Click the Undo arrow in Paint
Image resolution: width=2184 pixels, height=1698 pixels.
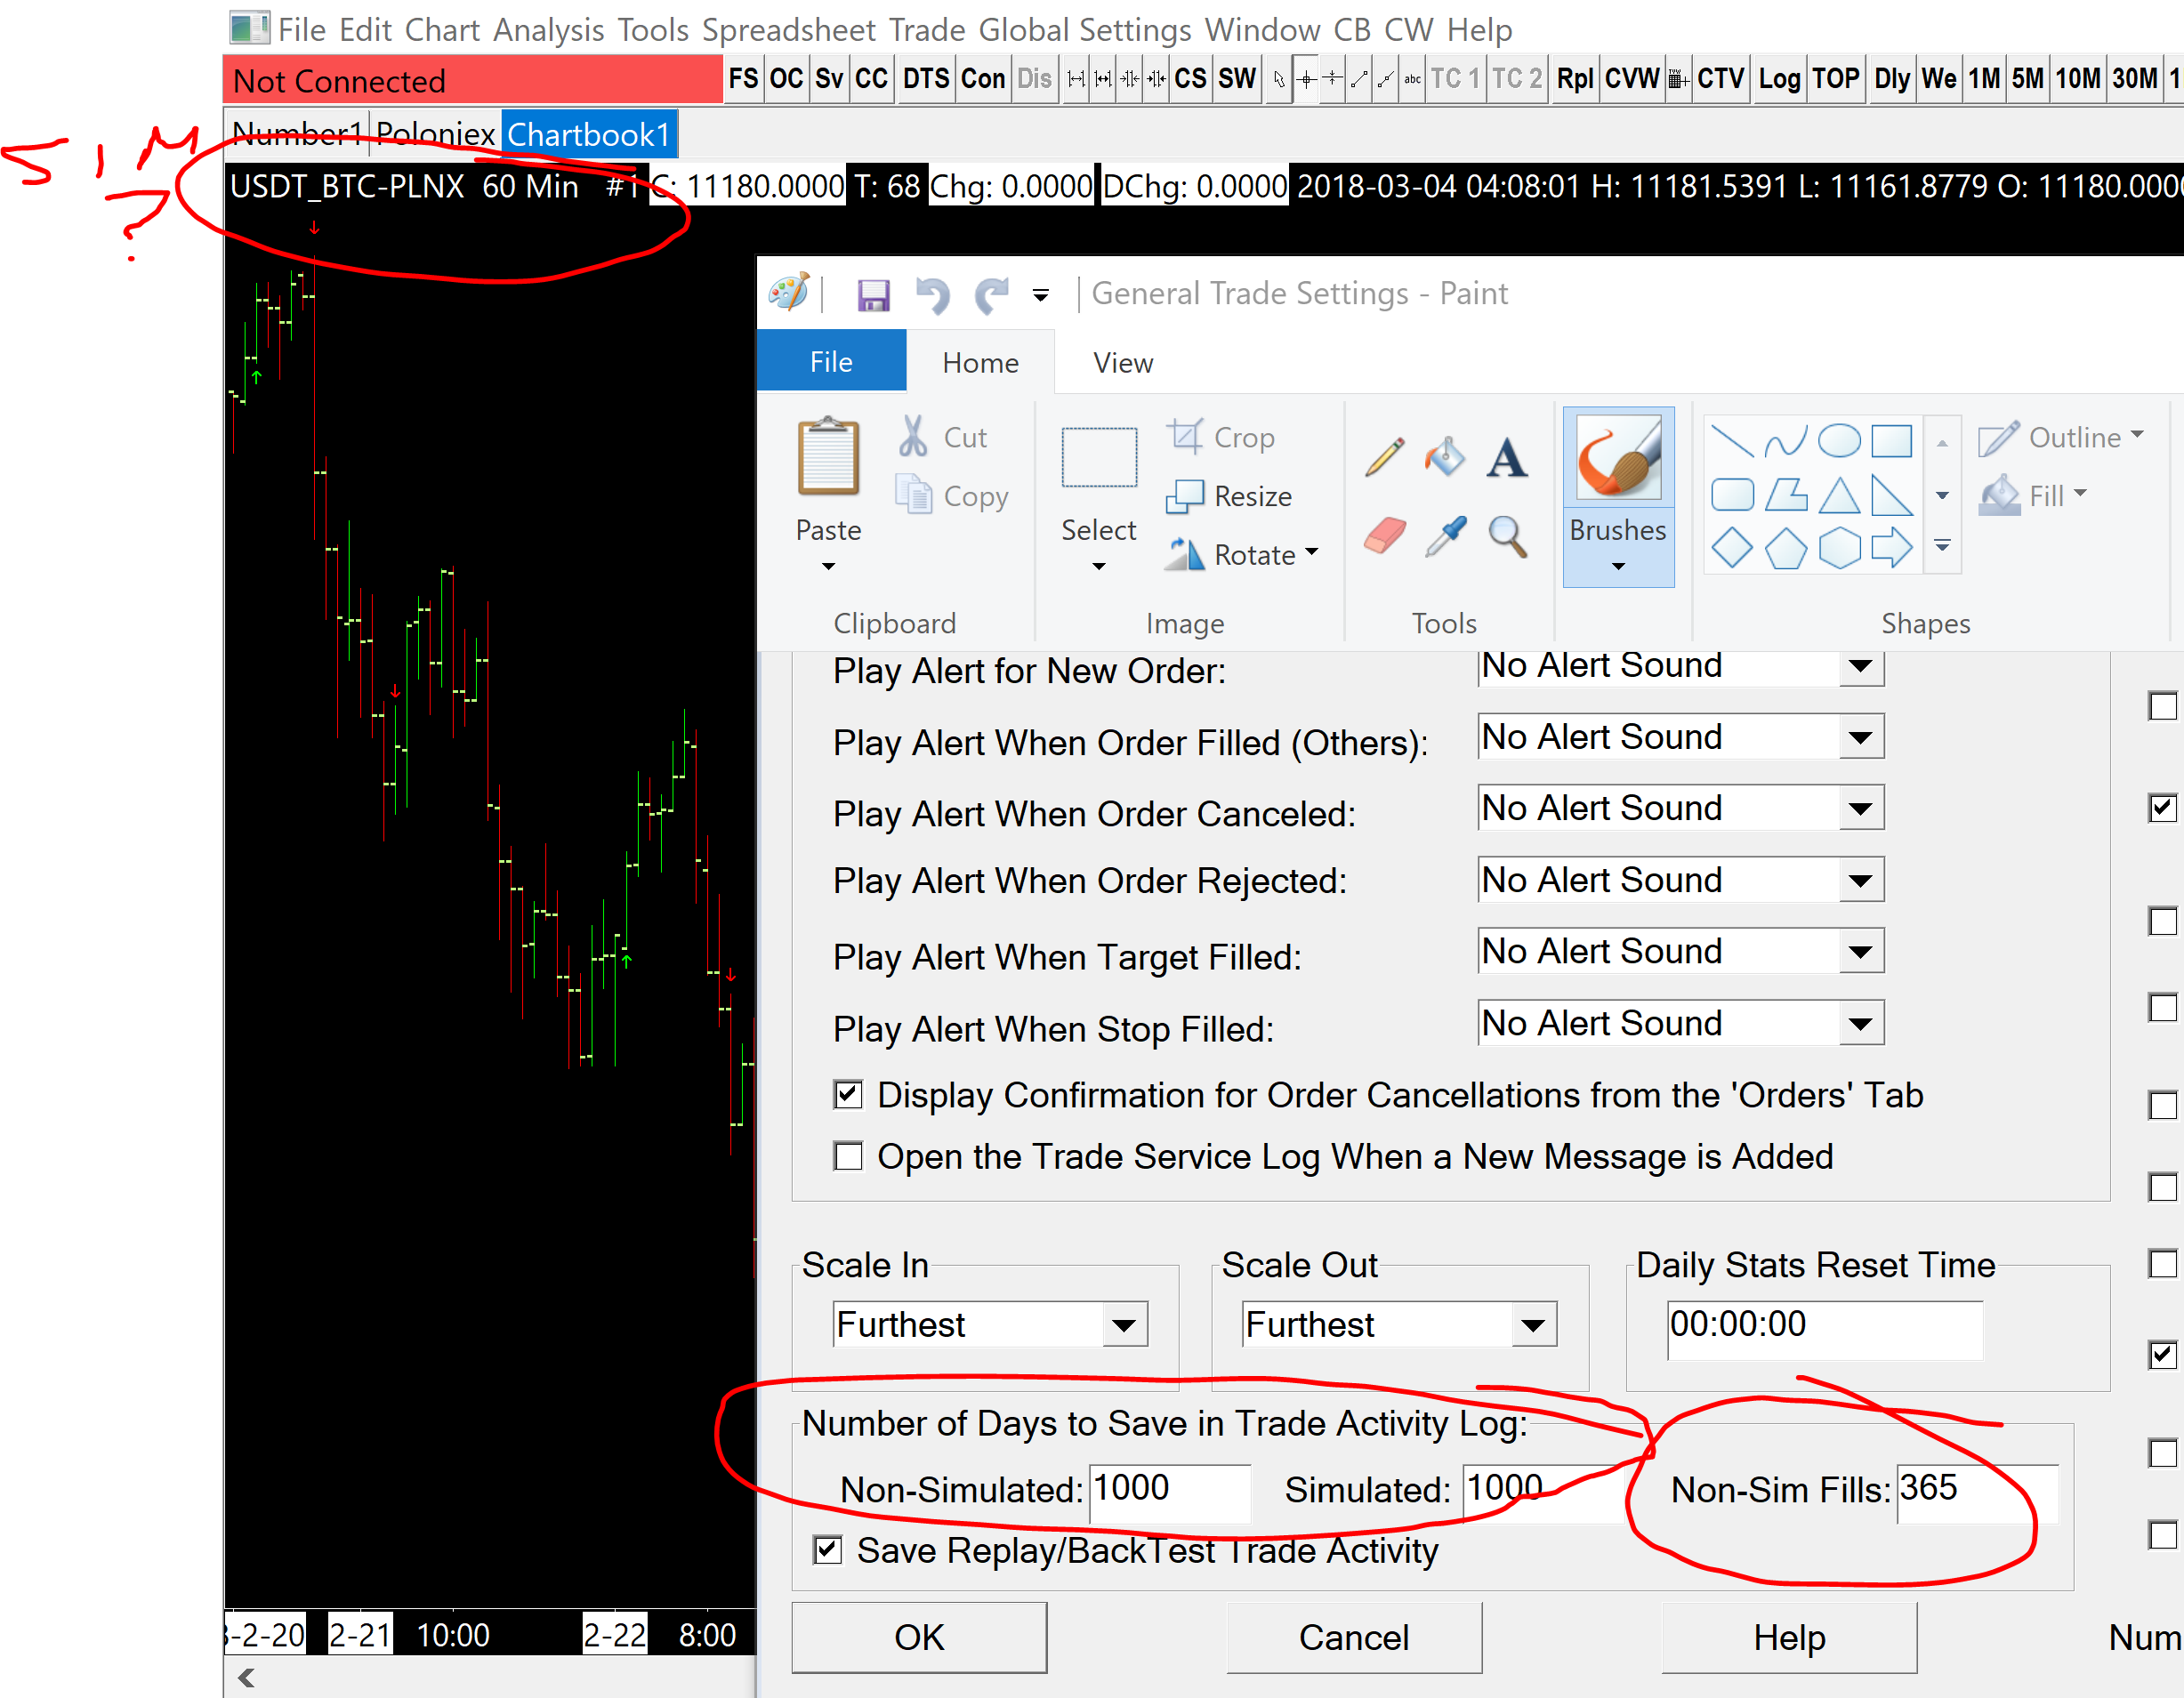point(932,295)
